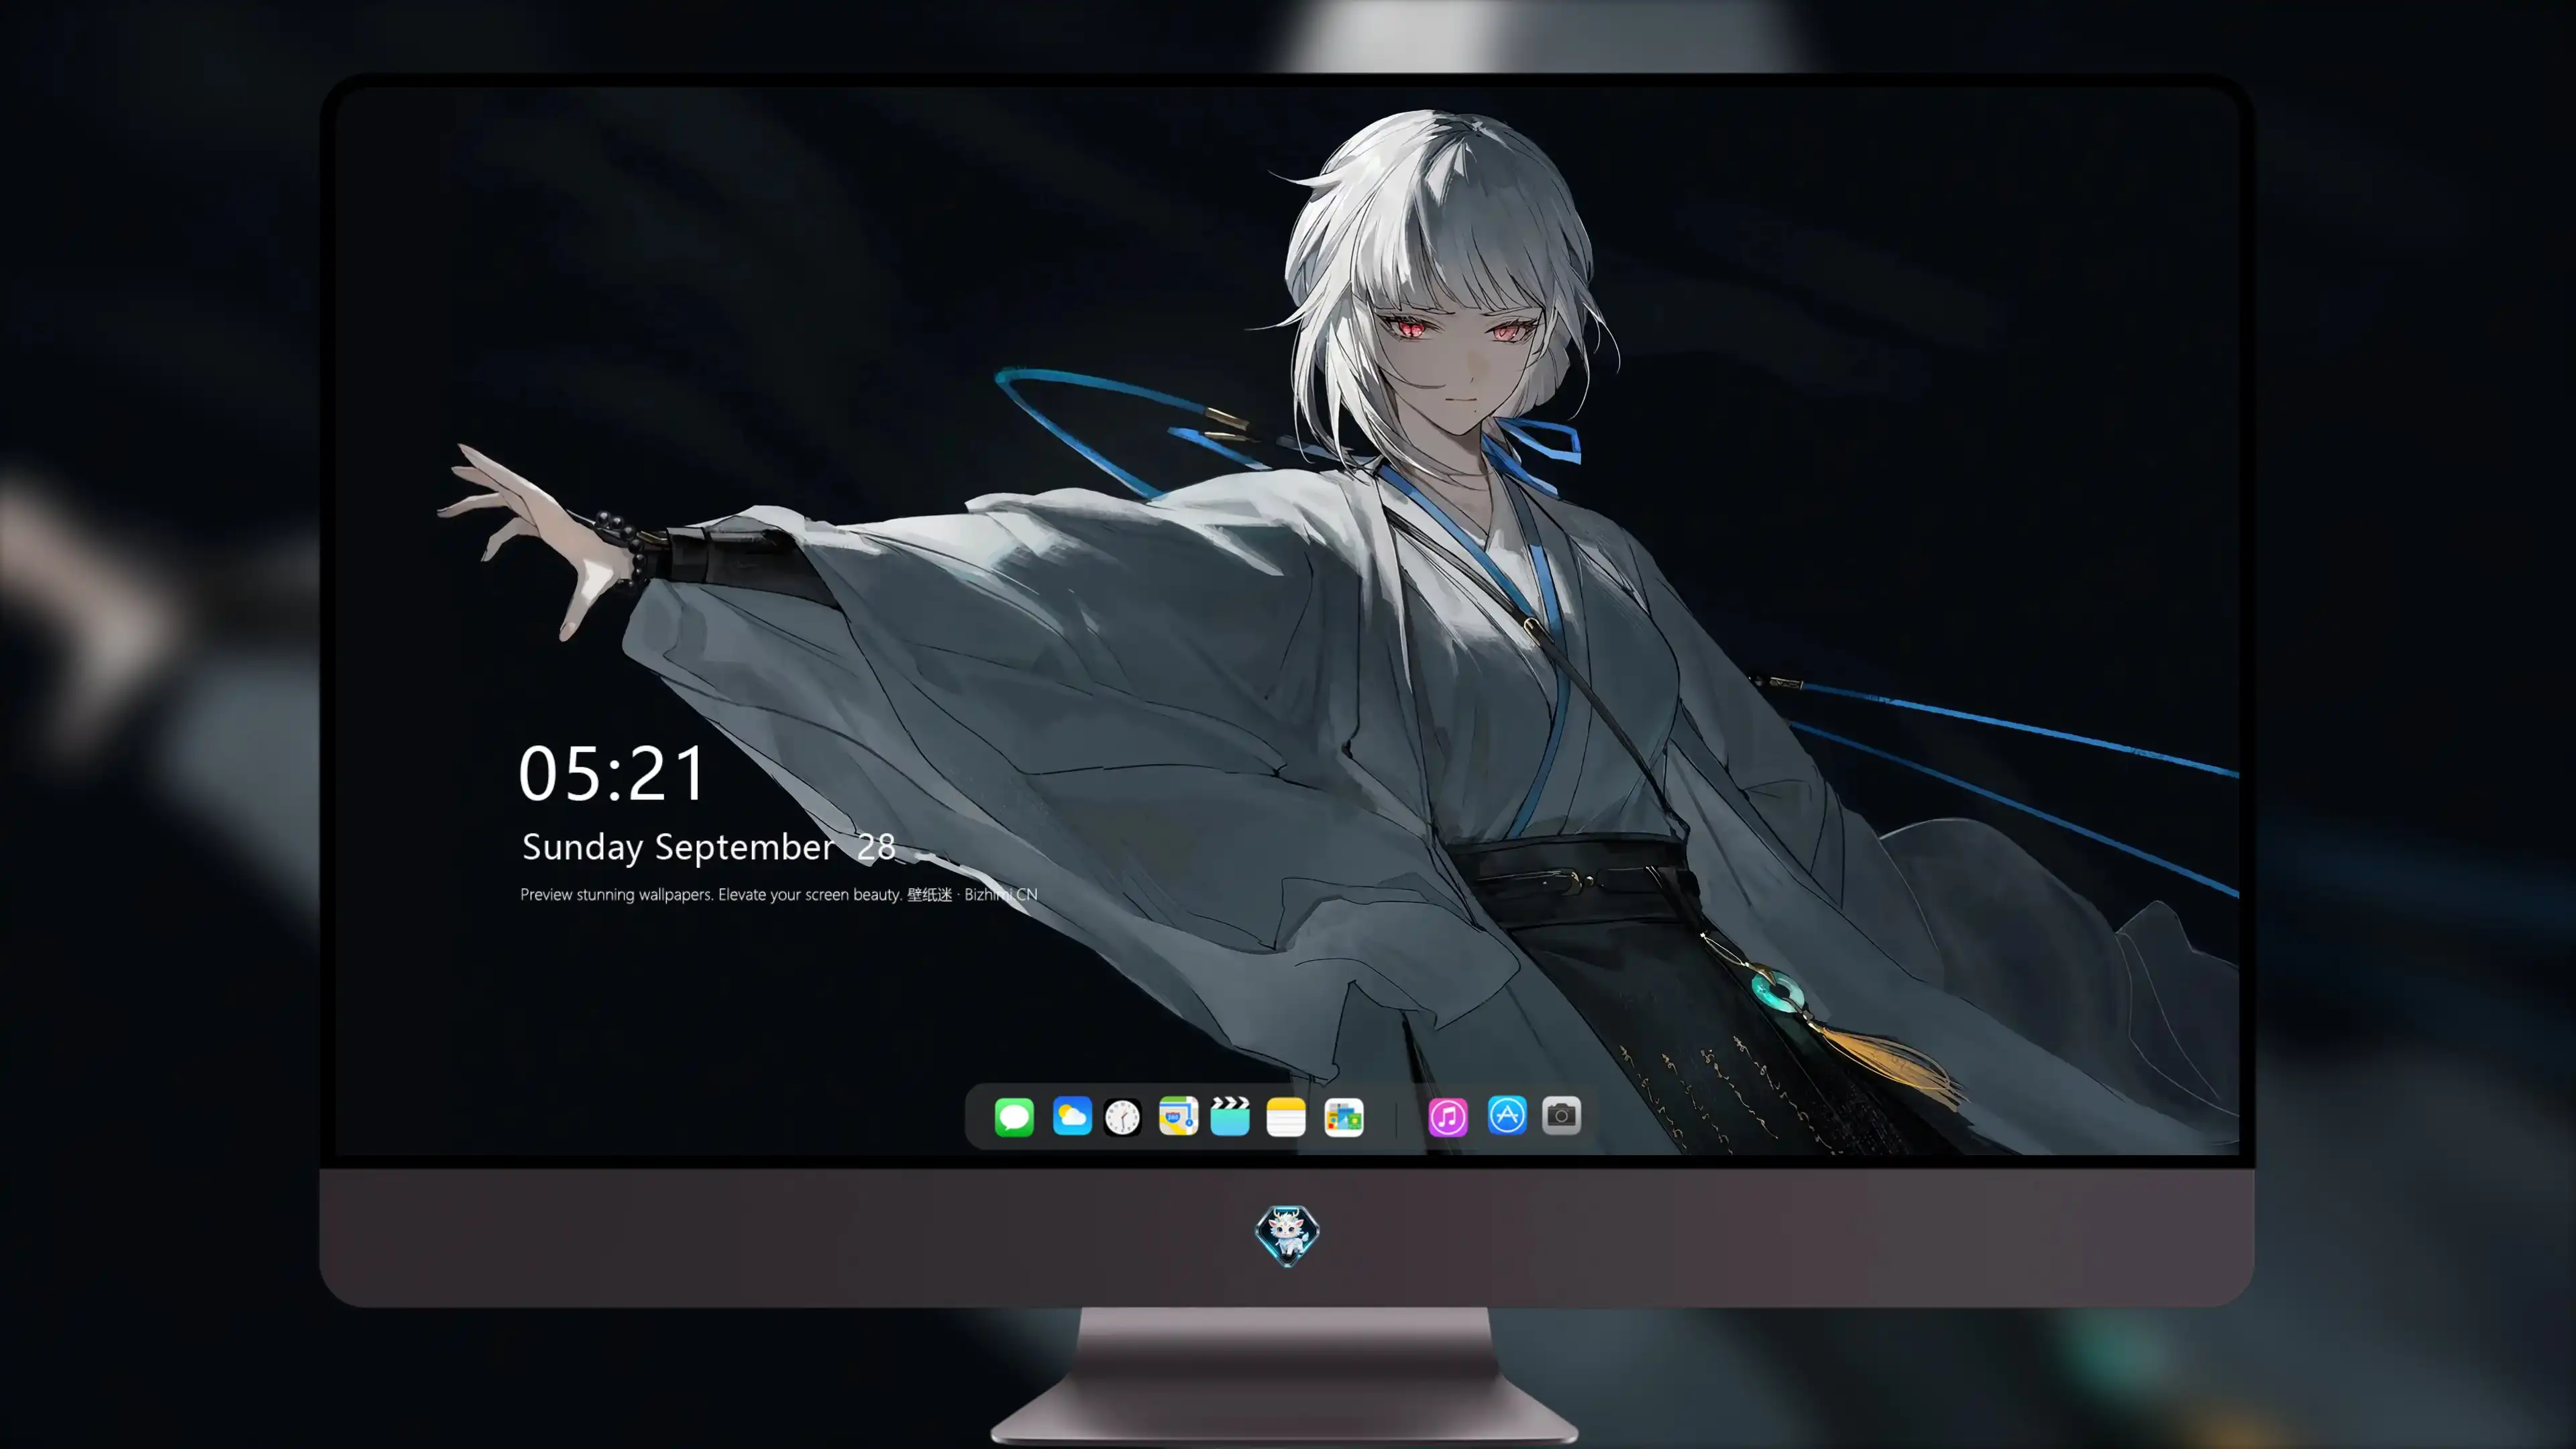Open the clapperboard Videos app in the dock

point(1230,1116)
